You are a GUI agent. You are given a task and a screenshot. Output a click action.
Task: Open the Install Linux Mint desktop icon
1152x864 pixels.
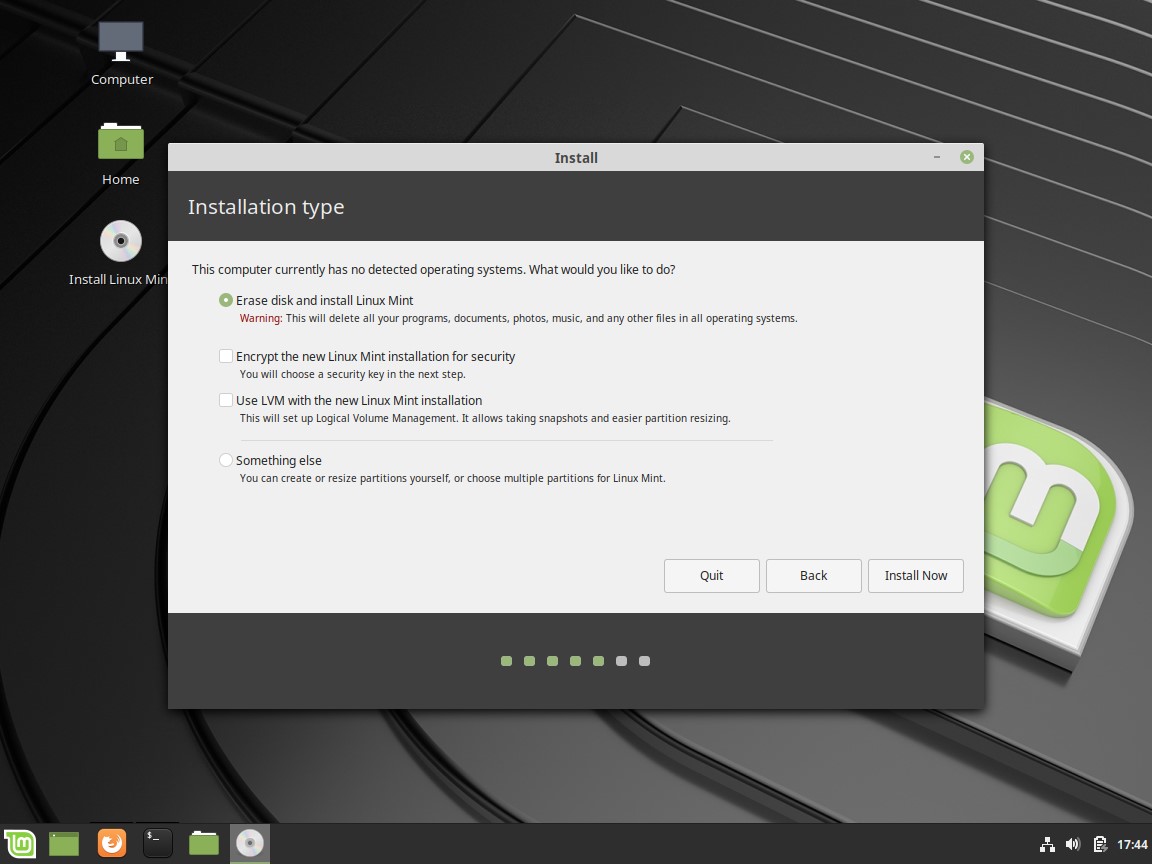click(120, 241)
